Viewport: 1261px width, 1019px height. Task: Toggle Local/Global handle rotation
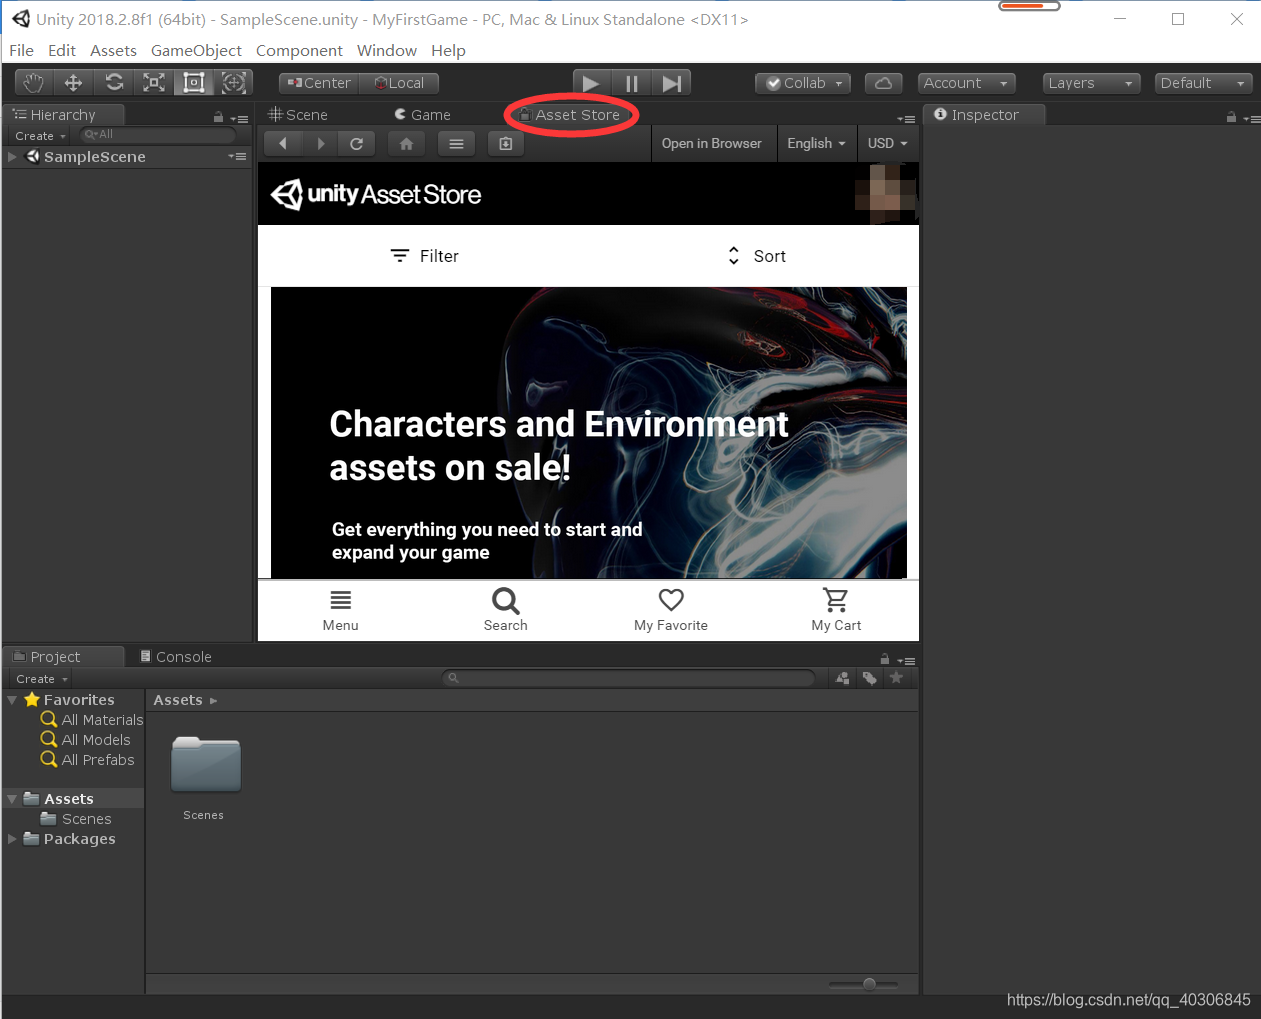point(399,83)
